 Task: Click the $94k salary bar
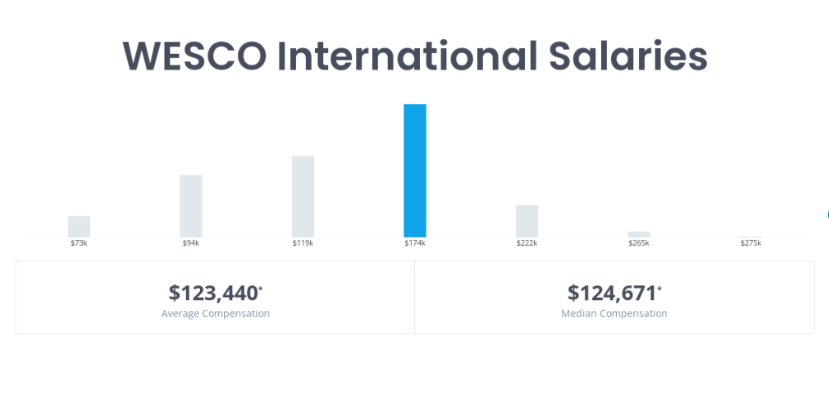pos(191,206)
